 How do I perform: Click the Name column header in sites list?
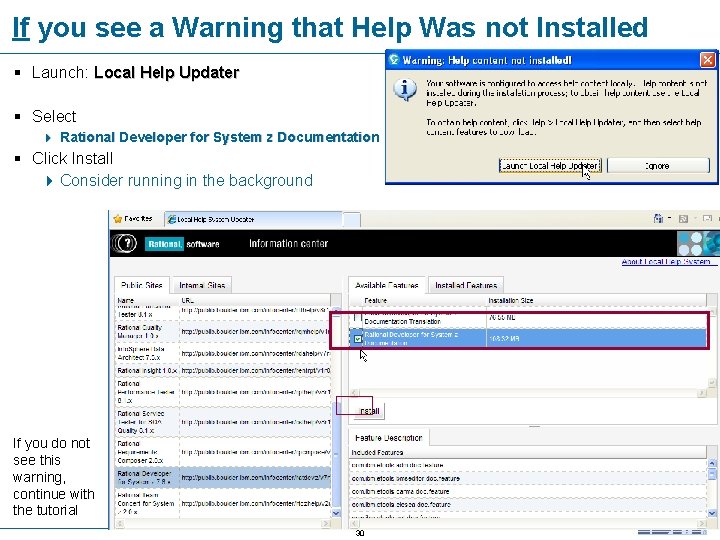click(147, 300)
